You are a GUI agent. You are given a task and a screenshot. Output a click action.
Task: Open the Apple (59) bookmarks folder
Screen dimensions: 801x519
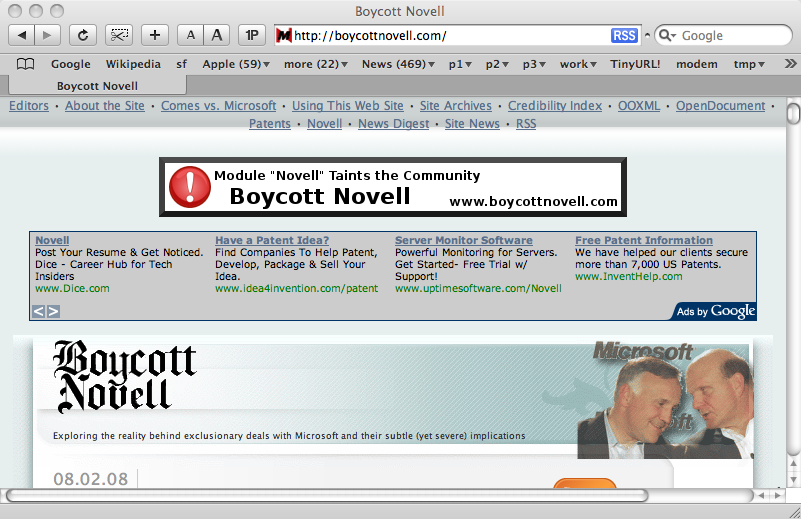click(x=236, y=64)
